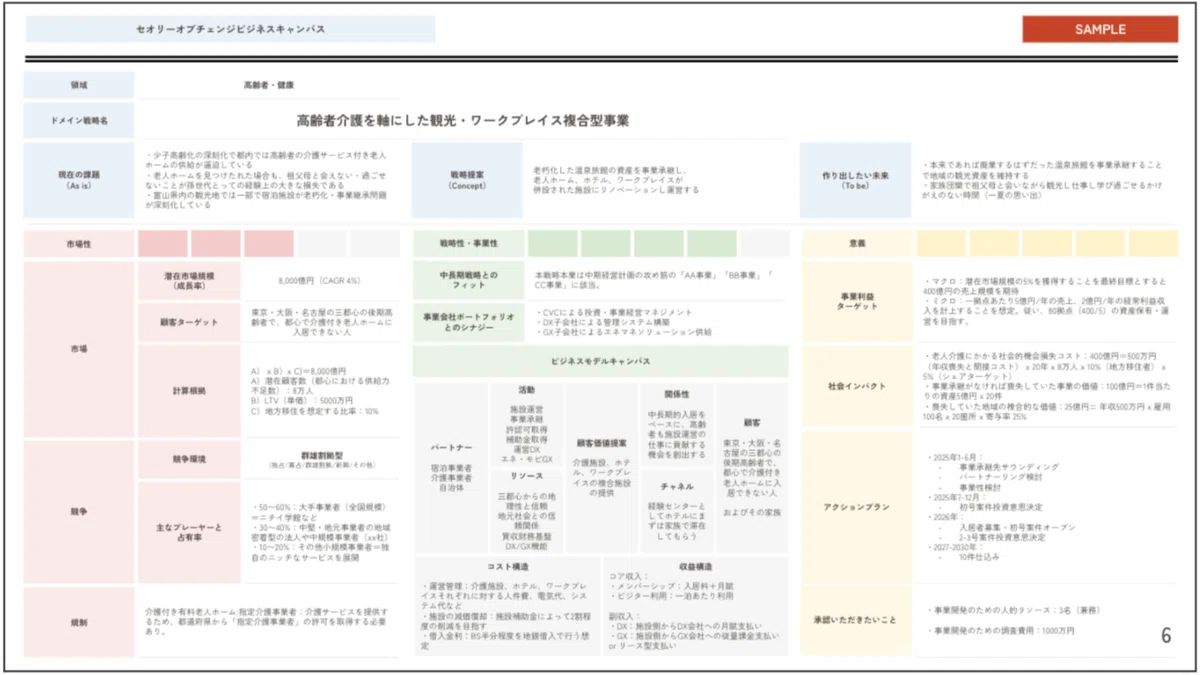Click the 意義 section header
1200x675 pixels.
[x=856, y=243]
